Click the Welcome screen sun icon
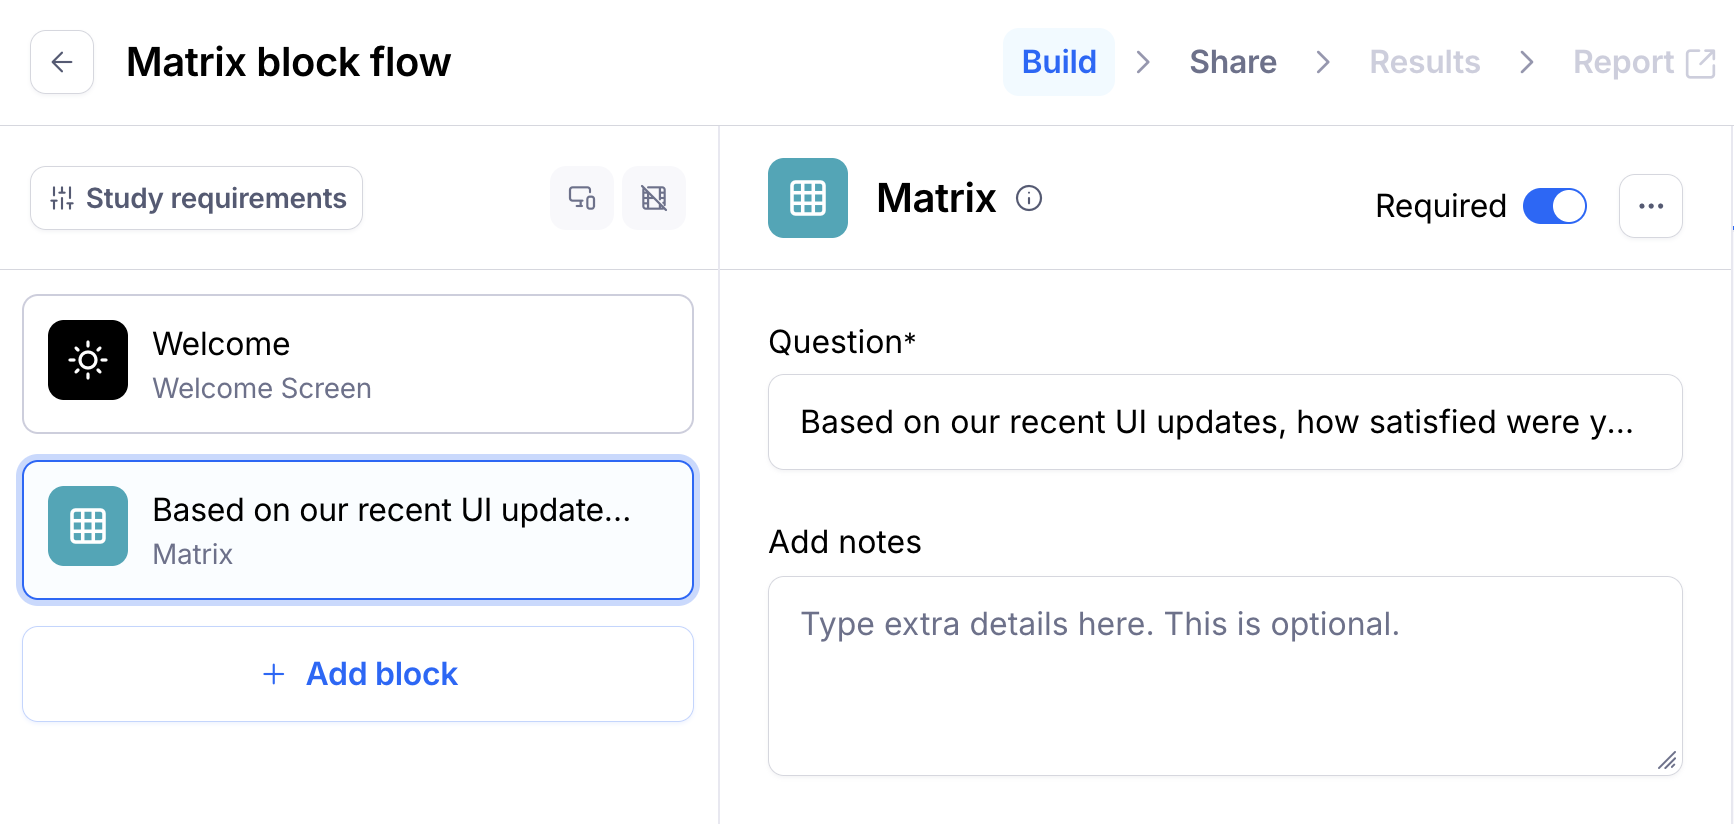The width and height of the screenshot is (1734, 824). [x=88, y=360]
